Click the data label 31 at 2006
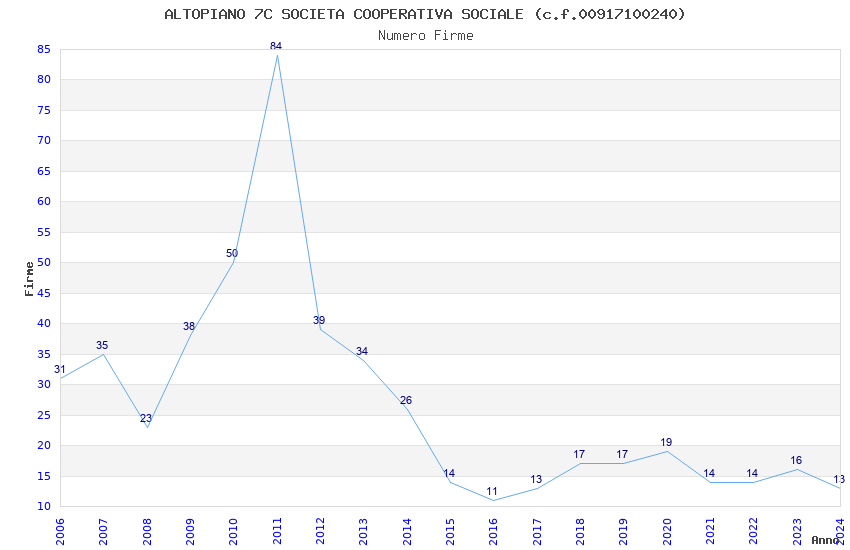Screen dimensions: 850x550 (60, 370)
